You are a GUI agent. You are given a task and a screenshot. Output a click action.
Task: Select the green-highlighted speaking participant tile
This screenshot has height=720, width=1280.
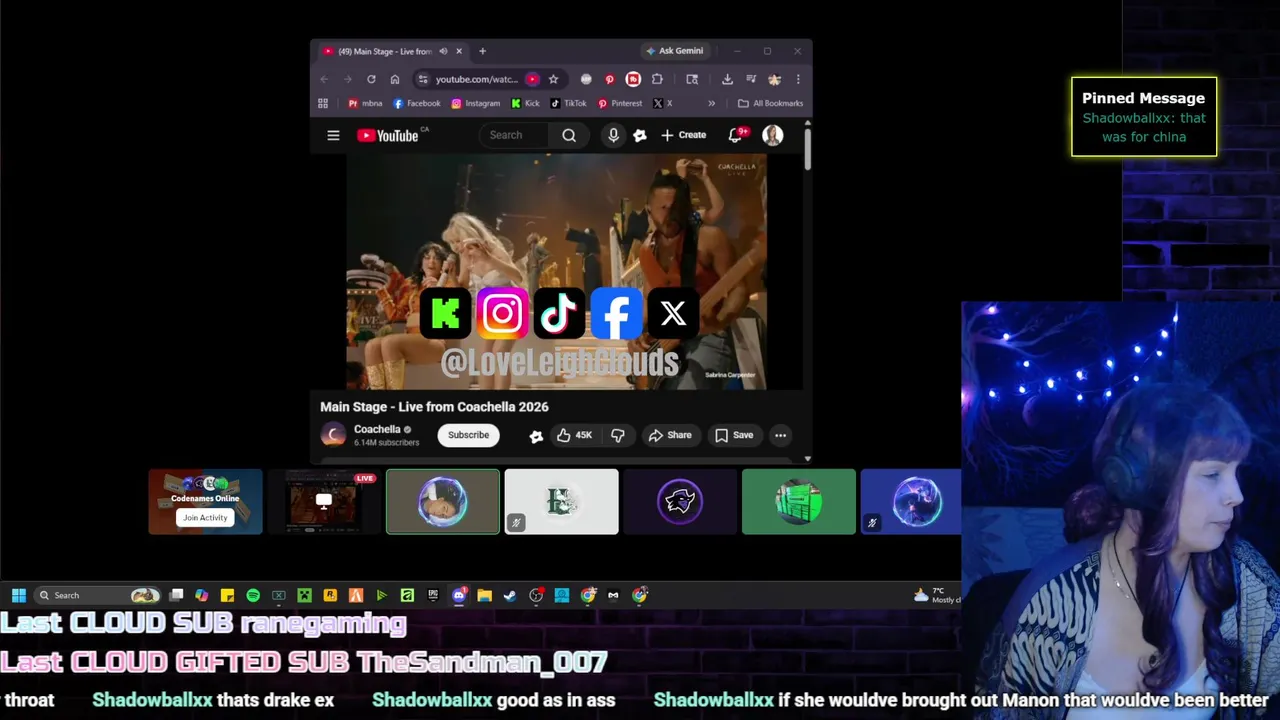(443, 501)
